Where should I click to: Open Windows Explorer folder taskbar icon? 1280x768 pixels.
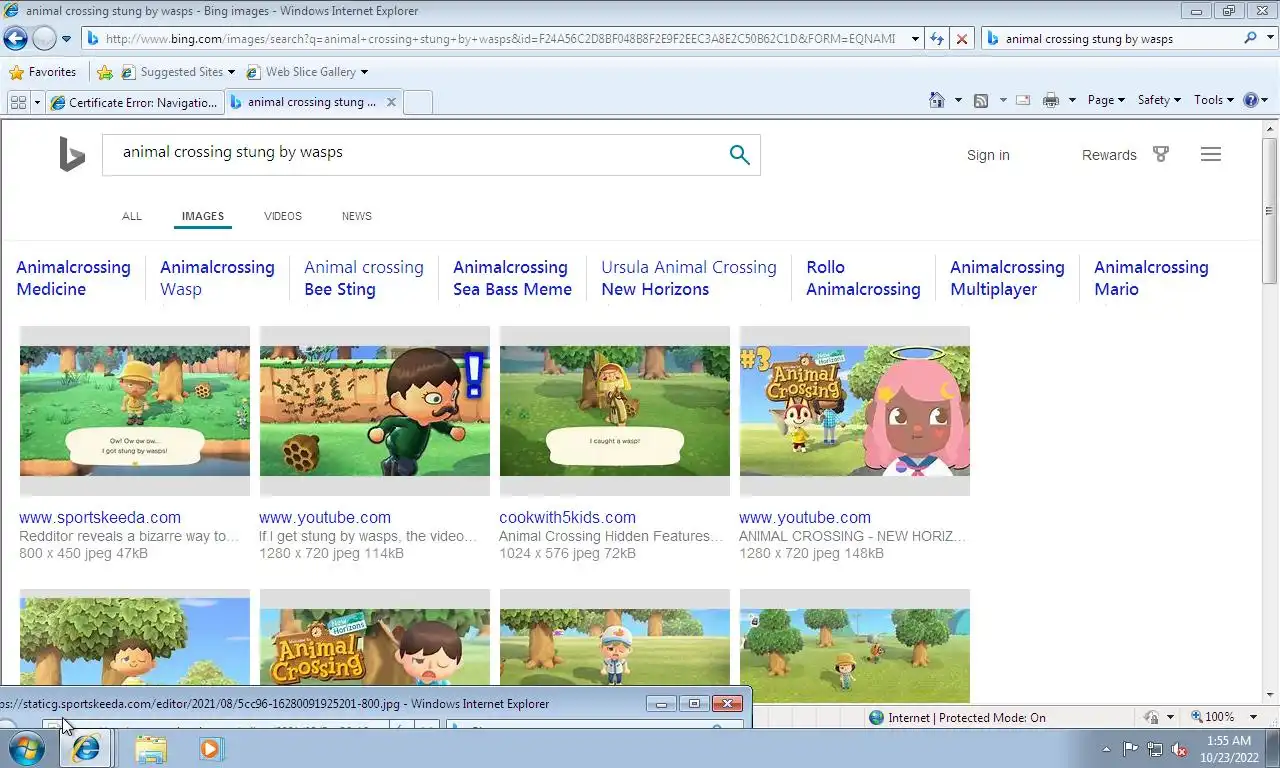[151, 748]
